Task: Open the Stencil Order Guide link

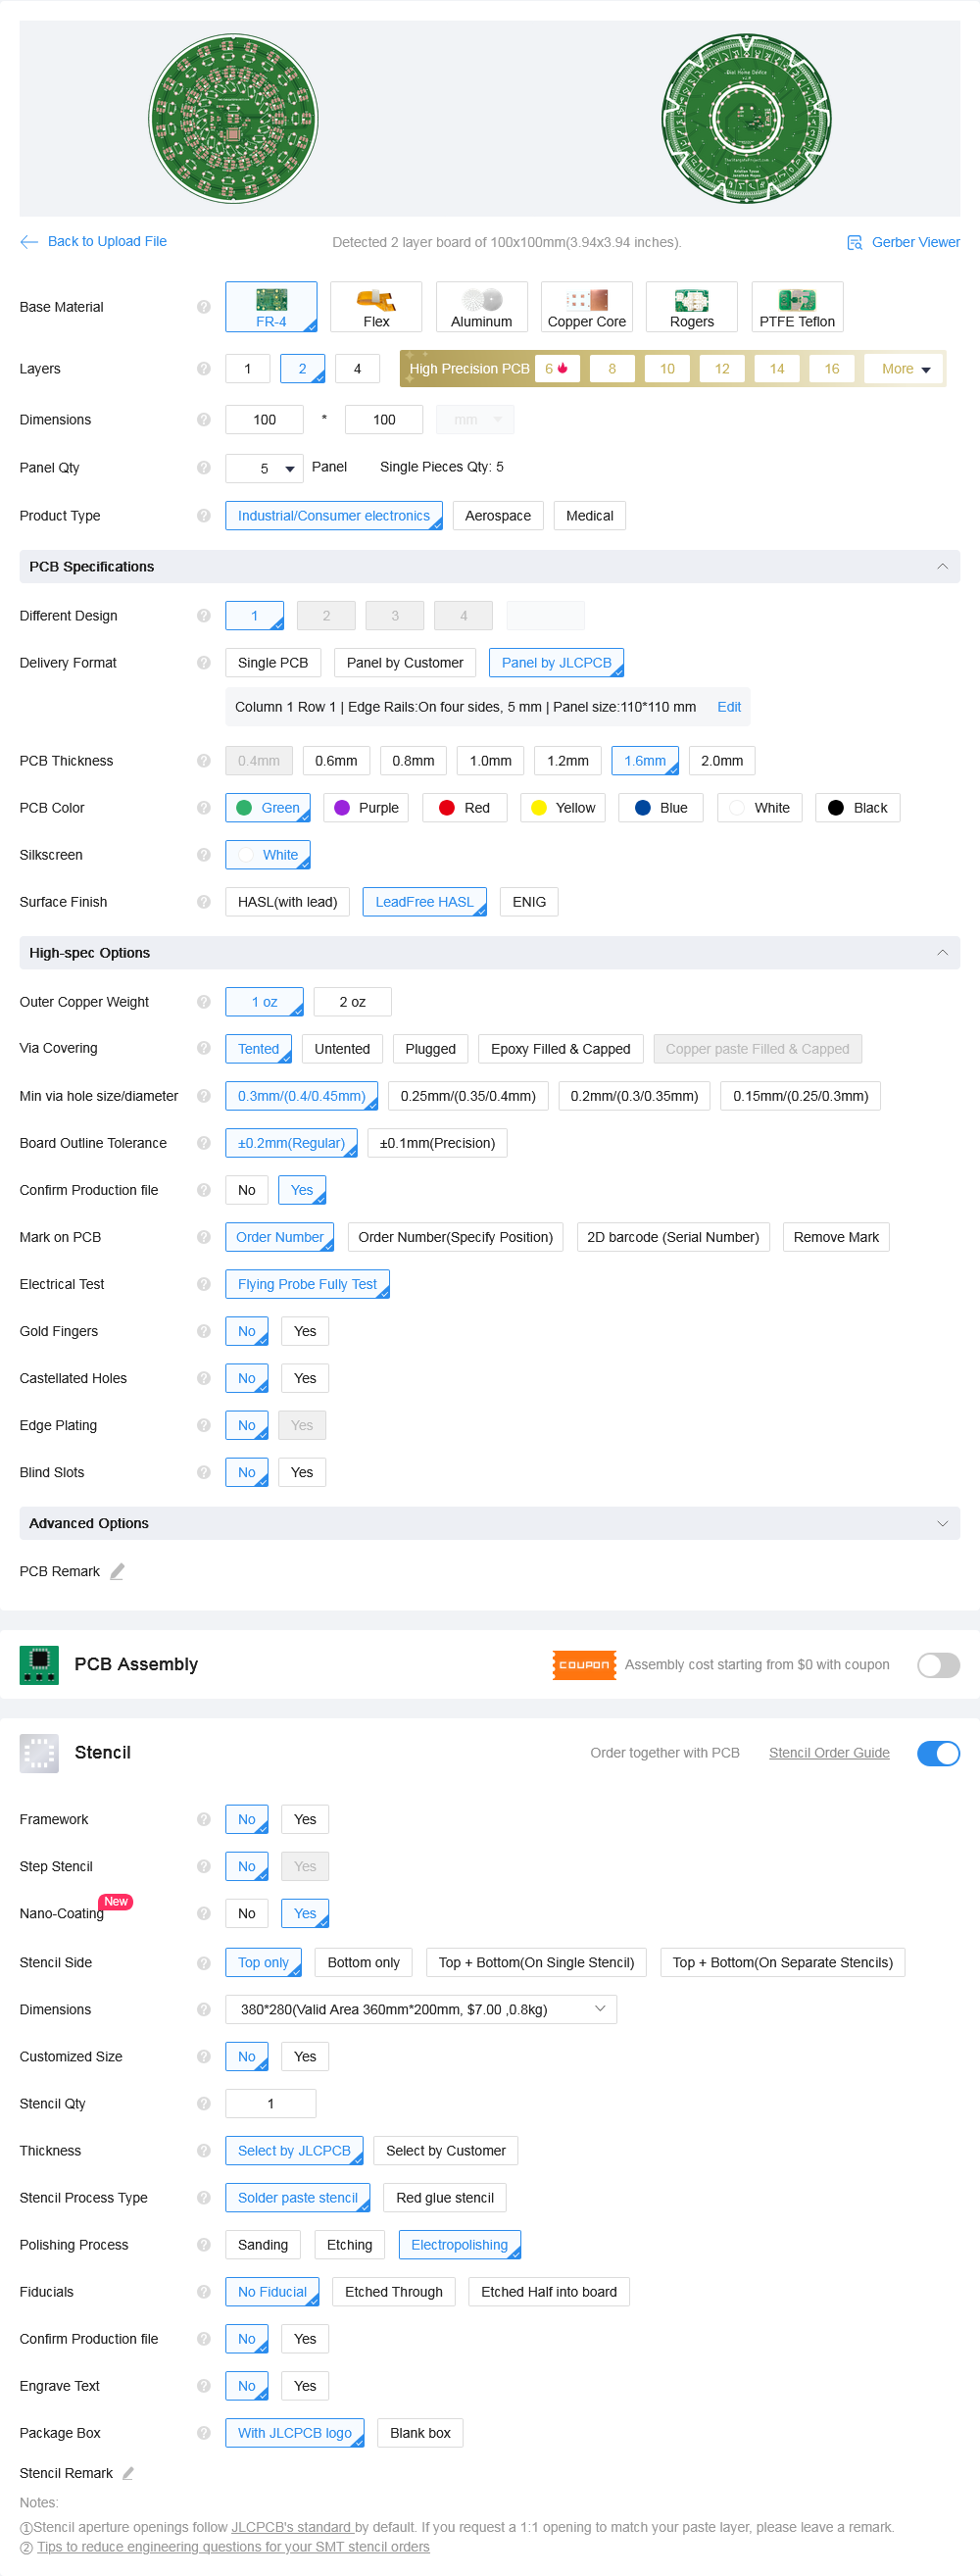Action: 829,1753
